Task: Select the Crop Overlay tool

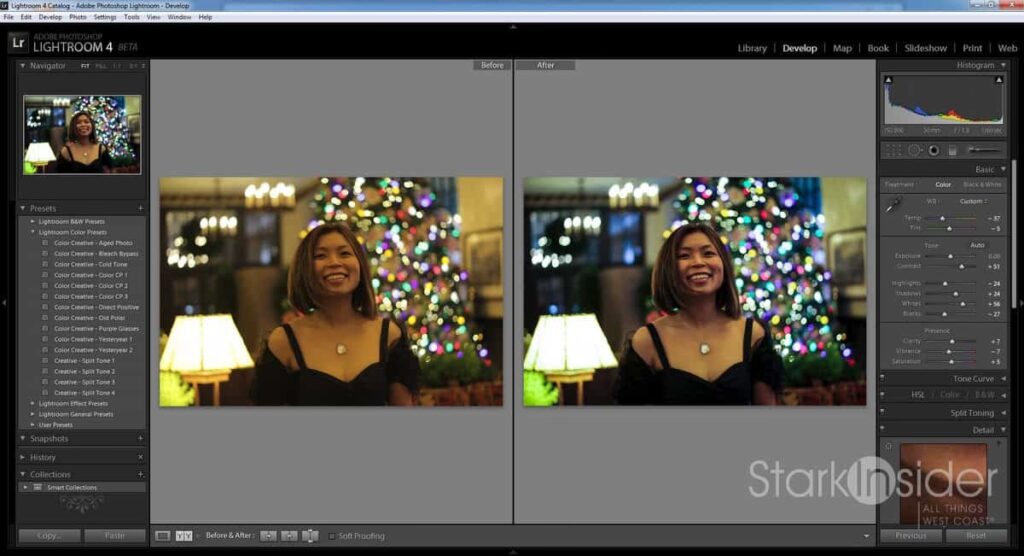Action: tap(893, 150)
